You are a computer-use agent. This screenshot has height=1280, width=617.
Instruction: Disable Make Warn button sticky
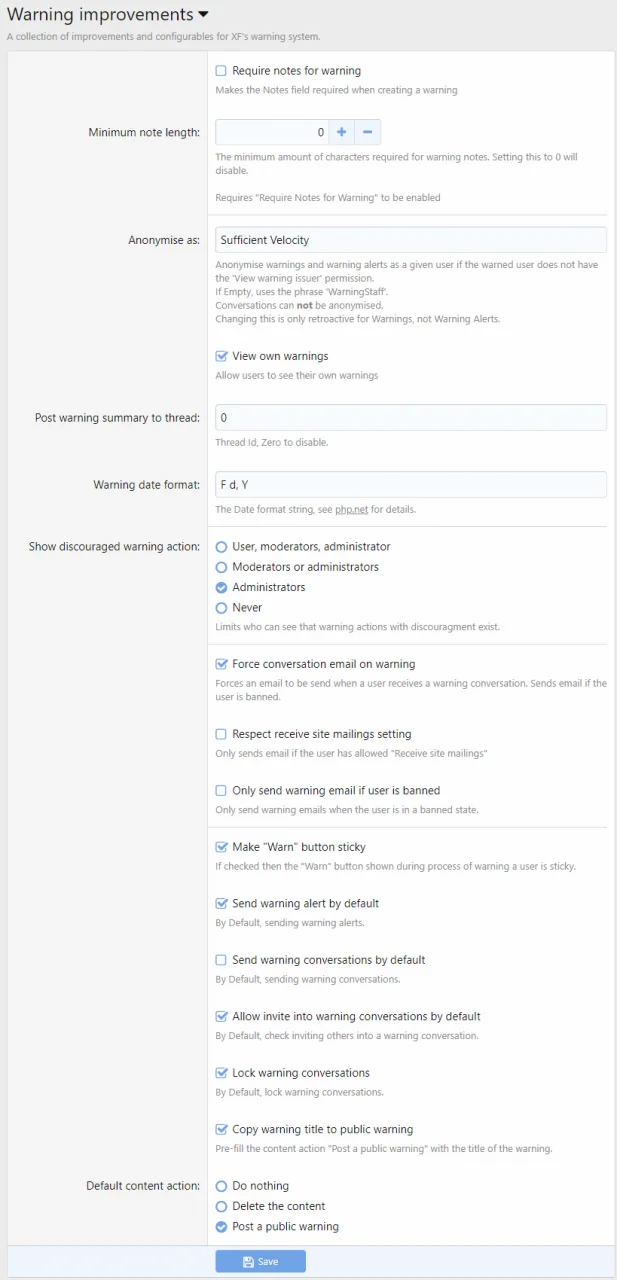tap(222, 846)
